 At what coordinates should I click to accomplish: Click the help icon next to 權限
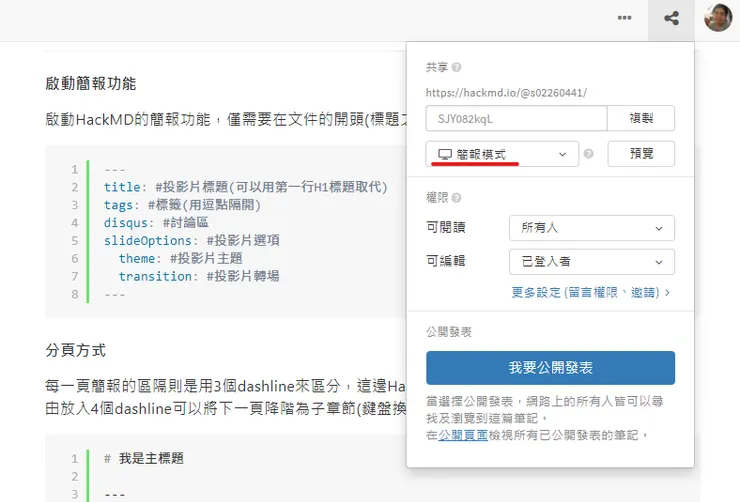(456, 198)
